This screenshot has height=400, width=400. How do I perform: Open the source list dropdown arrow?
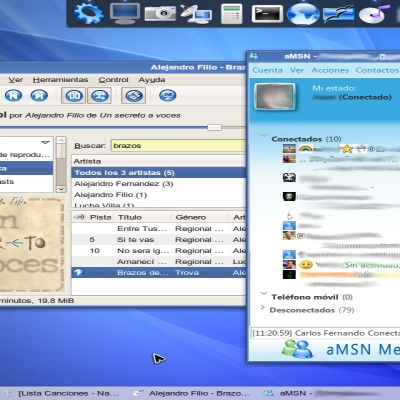45,142
